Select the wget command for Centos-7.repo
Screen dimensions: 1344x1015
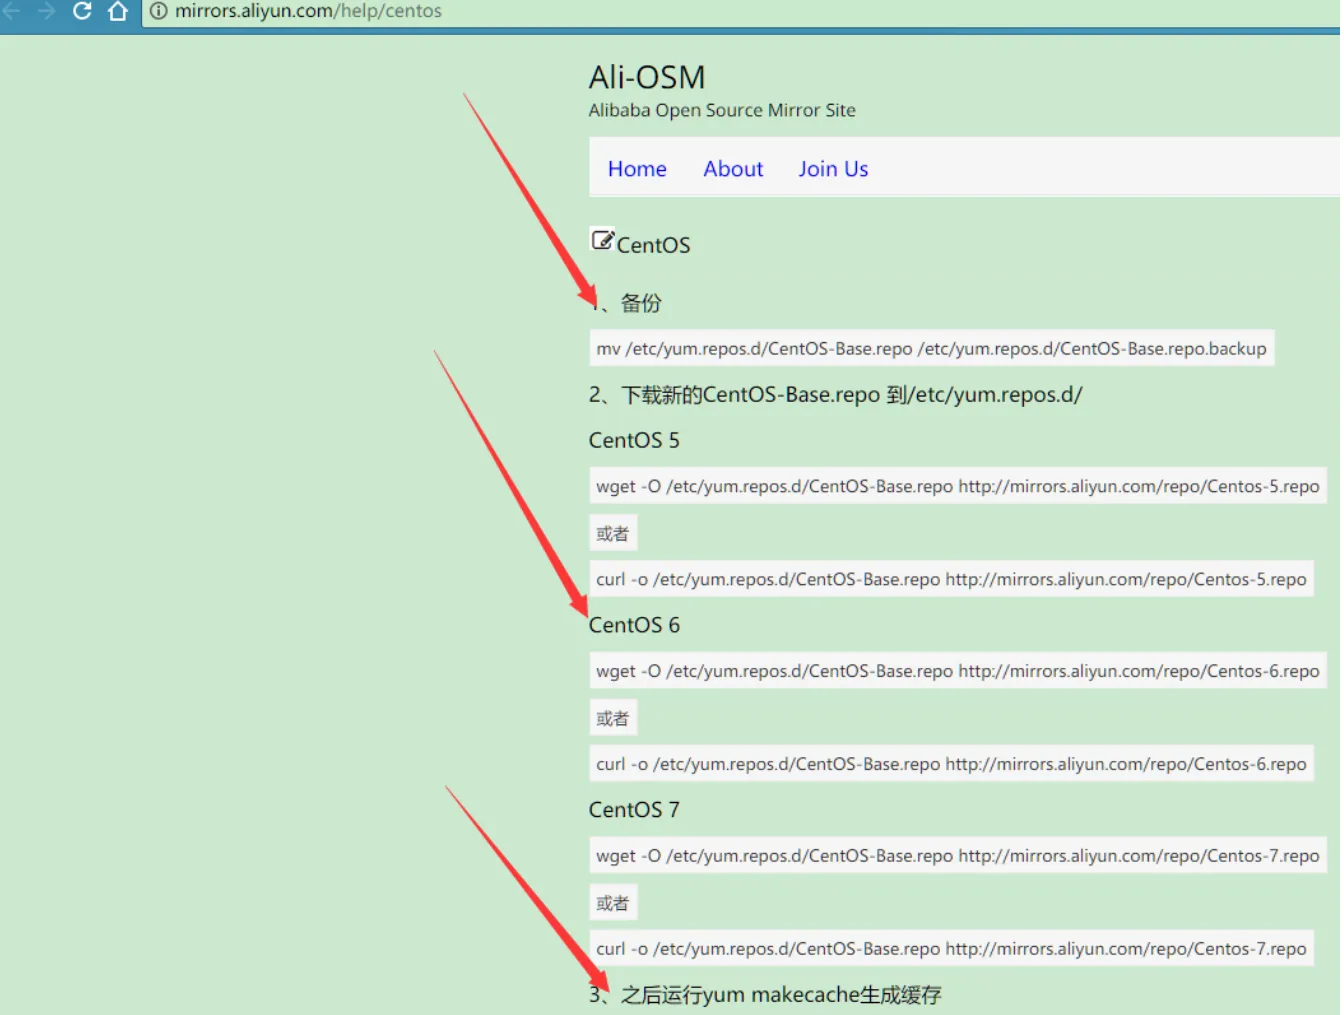(957, 856)
